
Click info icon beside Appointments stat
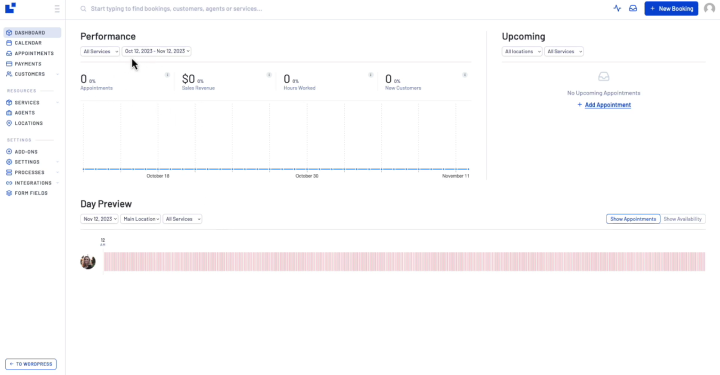(167, 75)
